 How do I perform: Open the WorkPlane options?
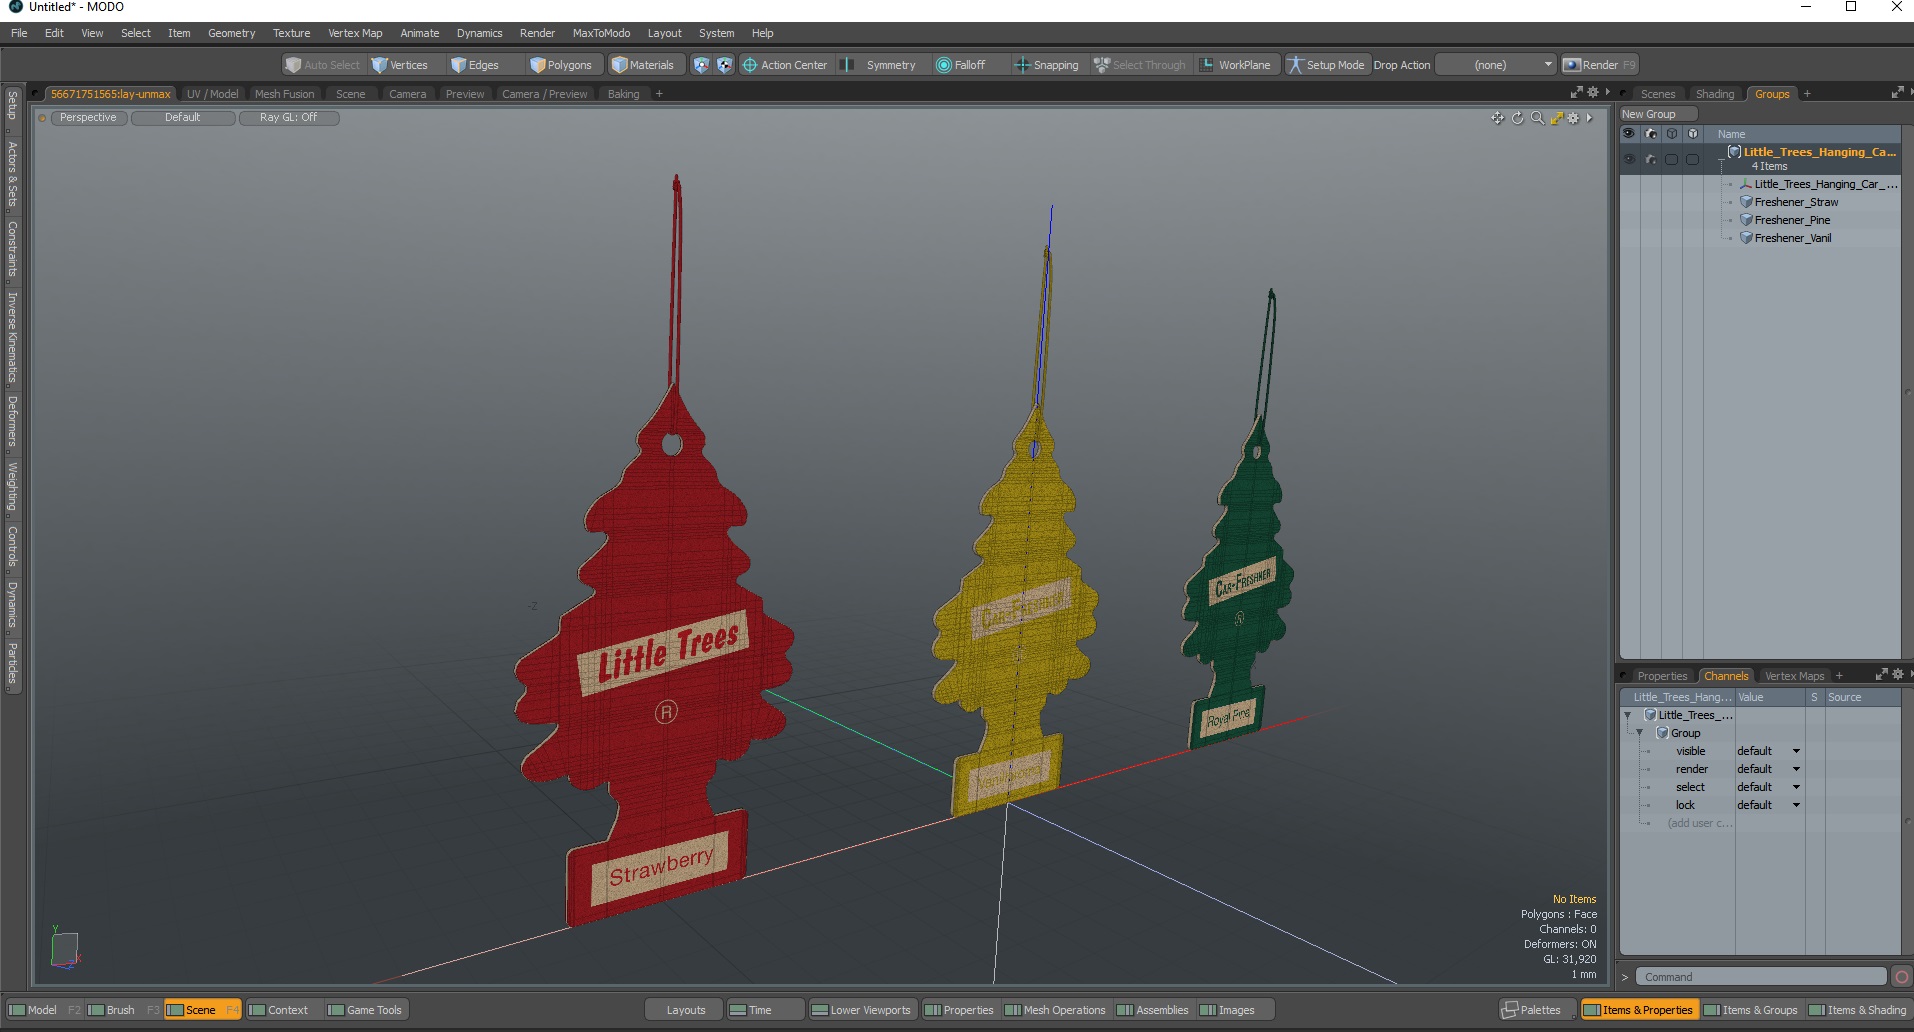coord(1236,65)
